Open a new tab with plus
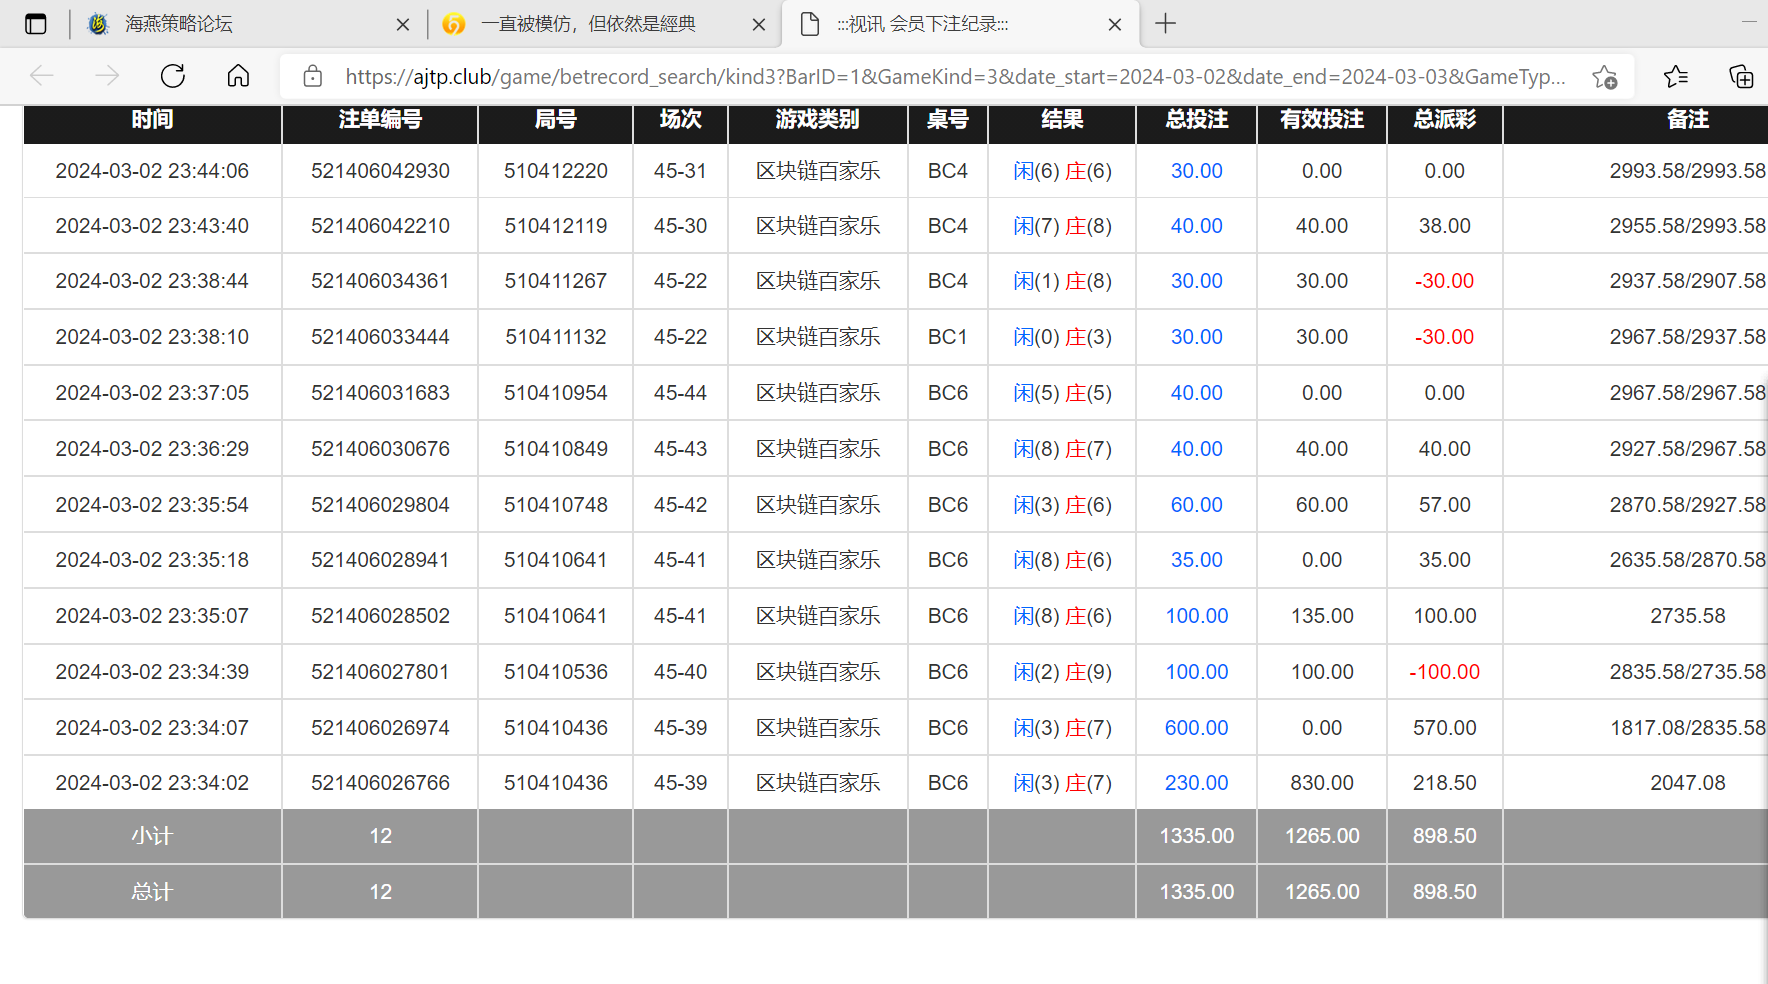 pos(1165,23)
